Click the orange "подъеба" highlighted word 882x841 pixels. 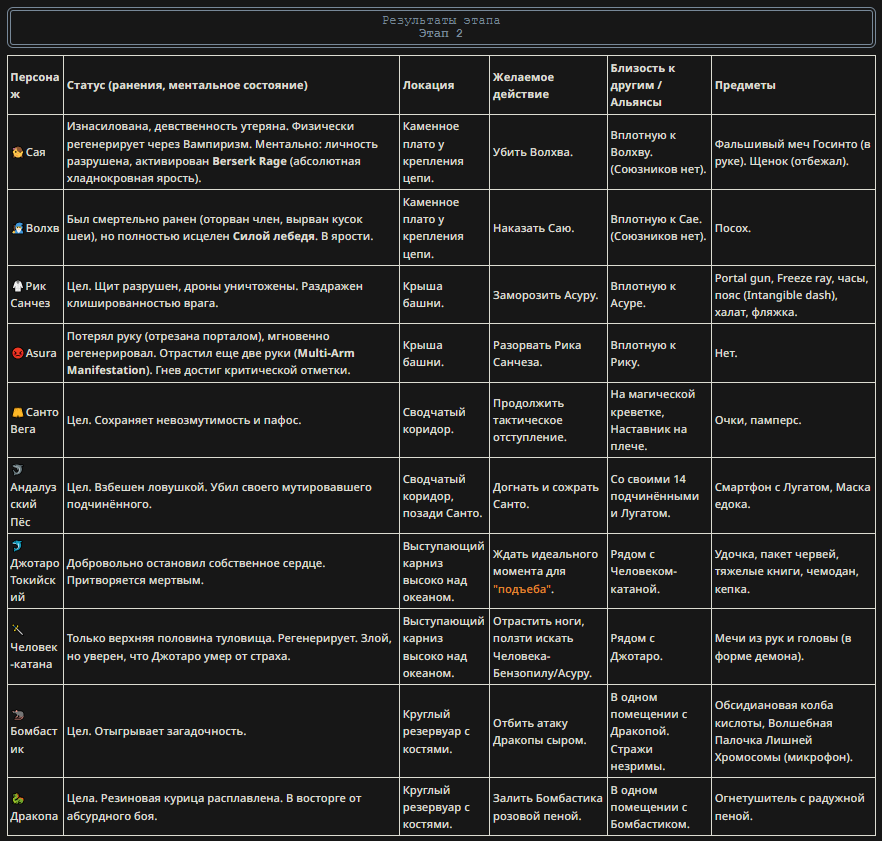pyautogui.click(x=521, y=589)
